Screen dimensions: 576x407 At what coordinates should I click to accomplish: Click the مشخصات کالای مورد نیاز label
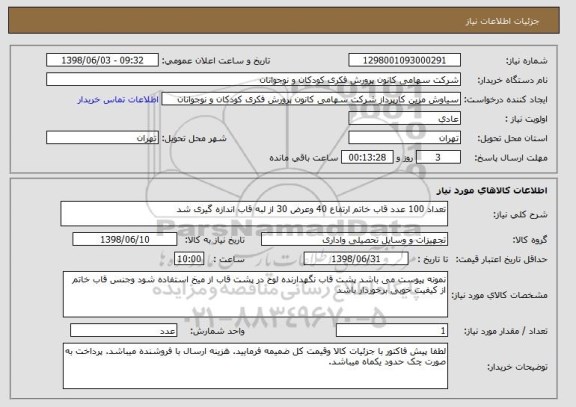(499, 295)
